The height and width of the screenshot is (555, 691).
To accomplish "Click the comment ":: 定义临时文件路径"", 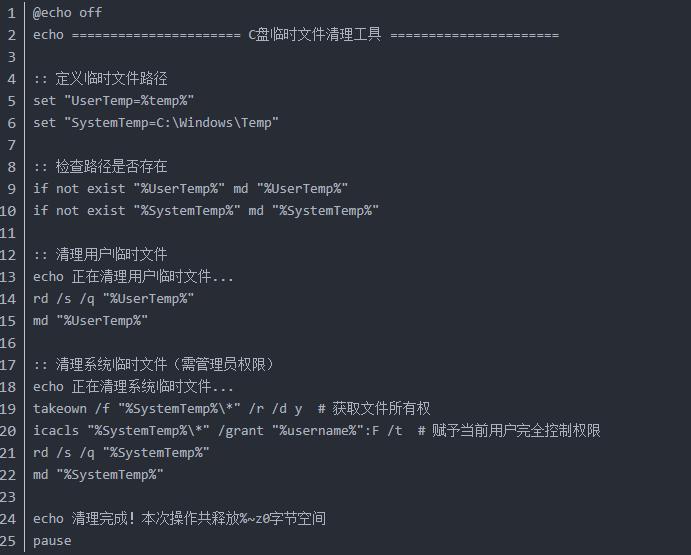I will tap(100, 79).
